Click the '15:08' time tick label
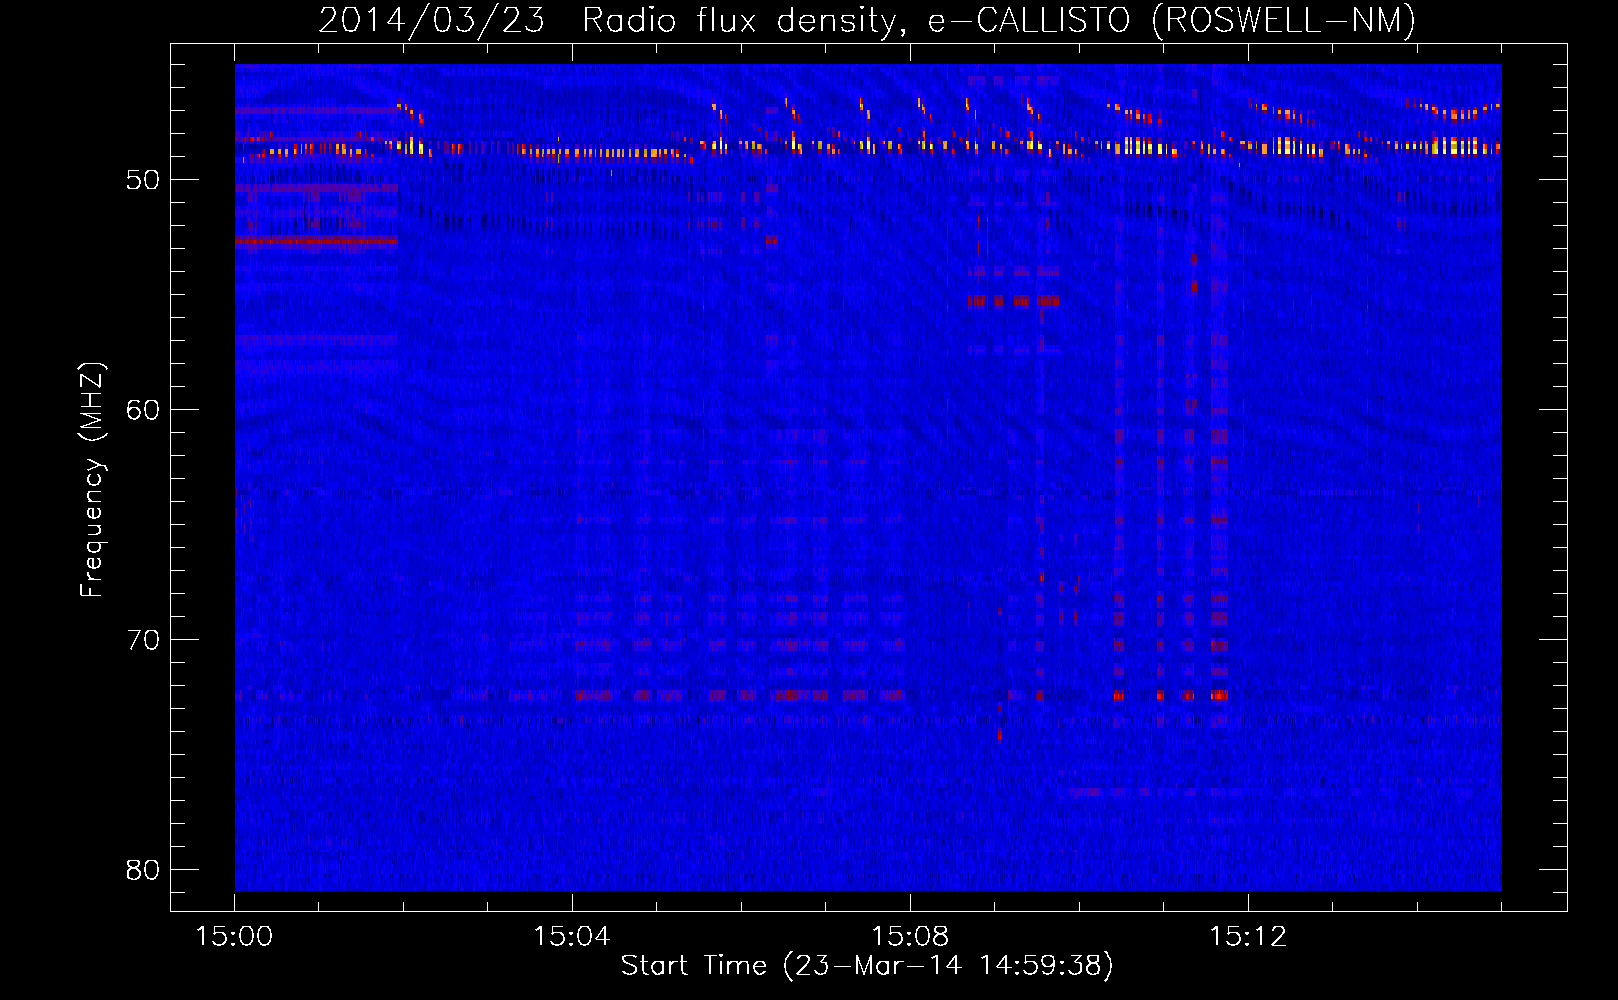 click(x=910, y=936)
